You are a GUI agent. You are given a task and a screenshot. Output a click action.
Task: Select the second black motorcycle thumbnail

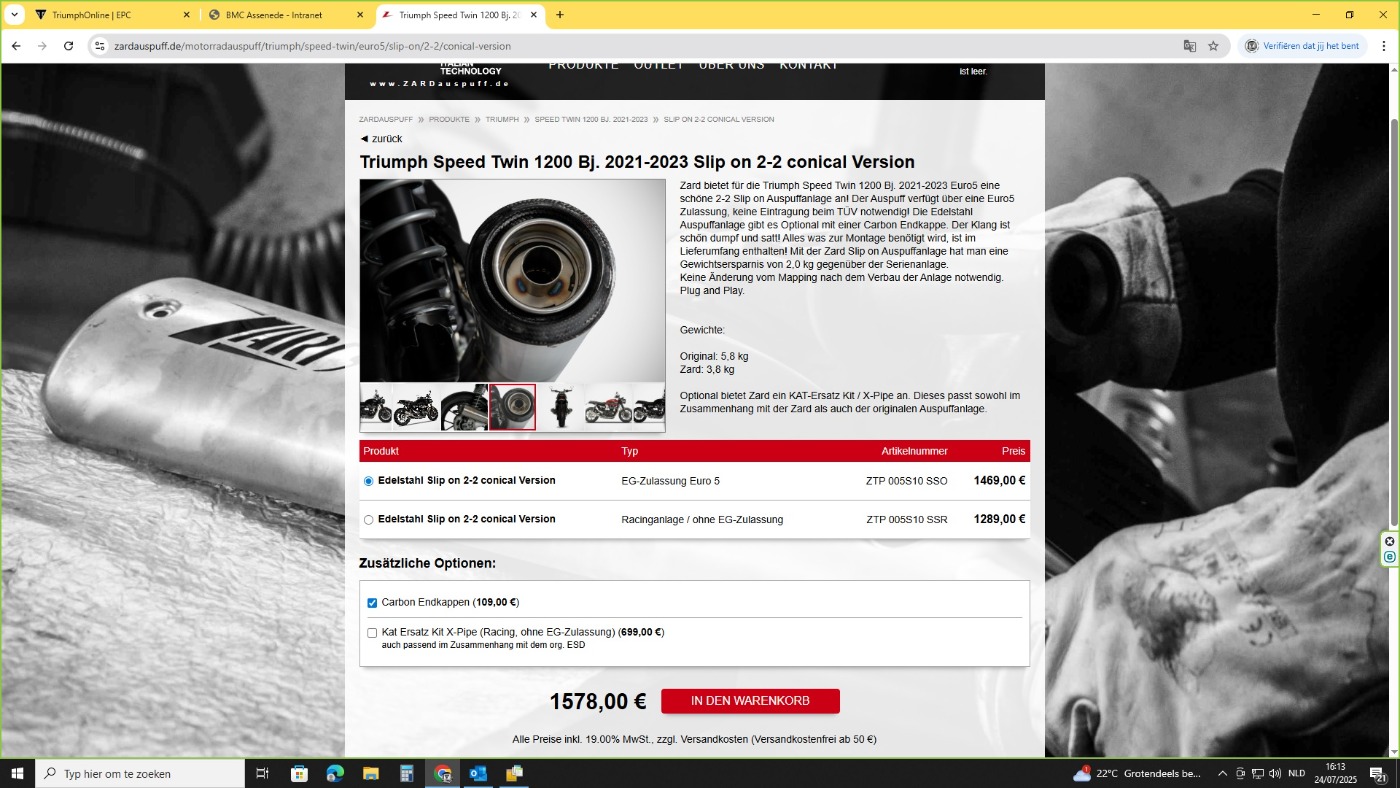coord(416,407)
